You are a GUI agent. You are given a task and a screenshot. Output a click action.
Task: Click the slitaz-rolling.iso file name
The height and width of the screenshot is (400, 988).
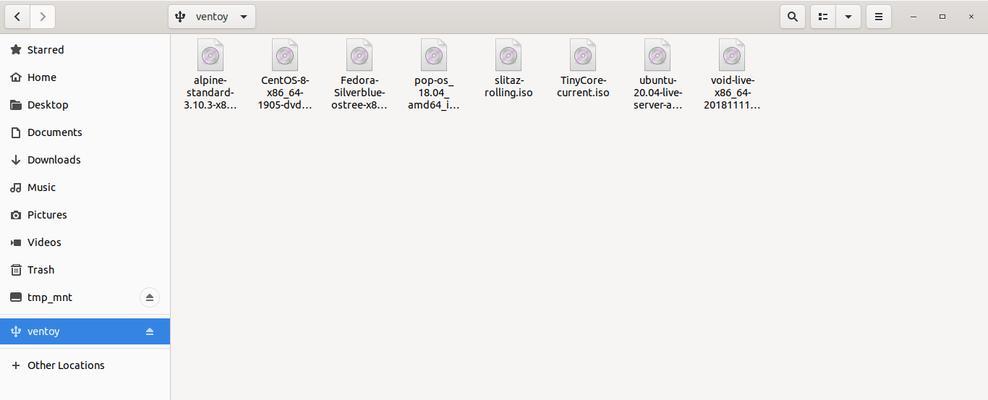pyautogui.click(x=508, y=87)
